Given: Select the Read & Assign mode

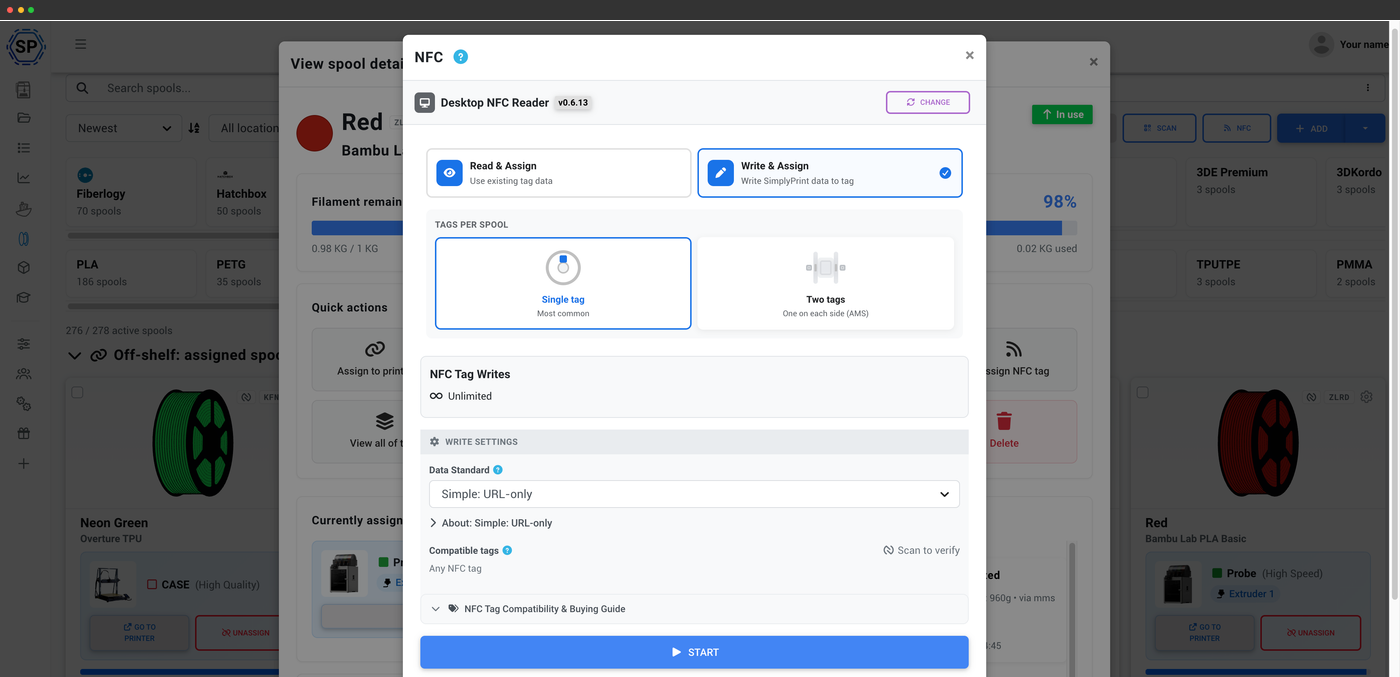Looking at the screenshot, I should (x=559, y=173).
